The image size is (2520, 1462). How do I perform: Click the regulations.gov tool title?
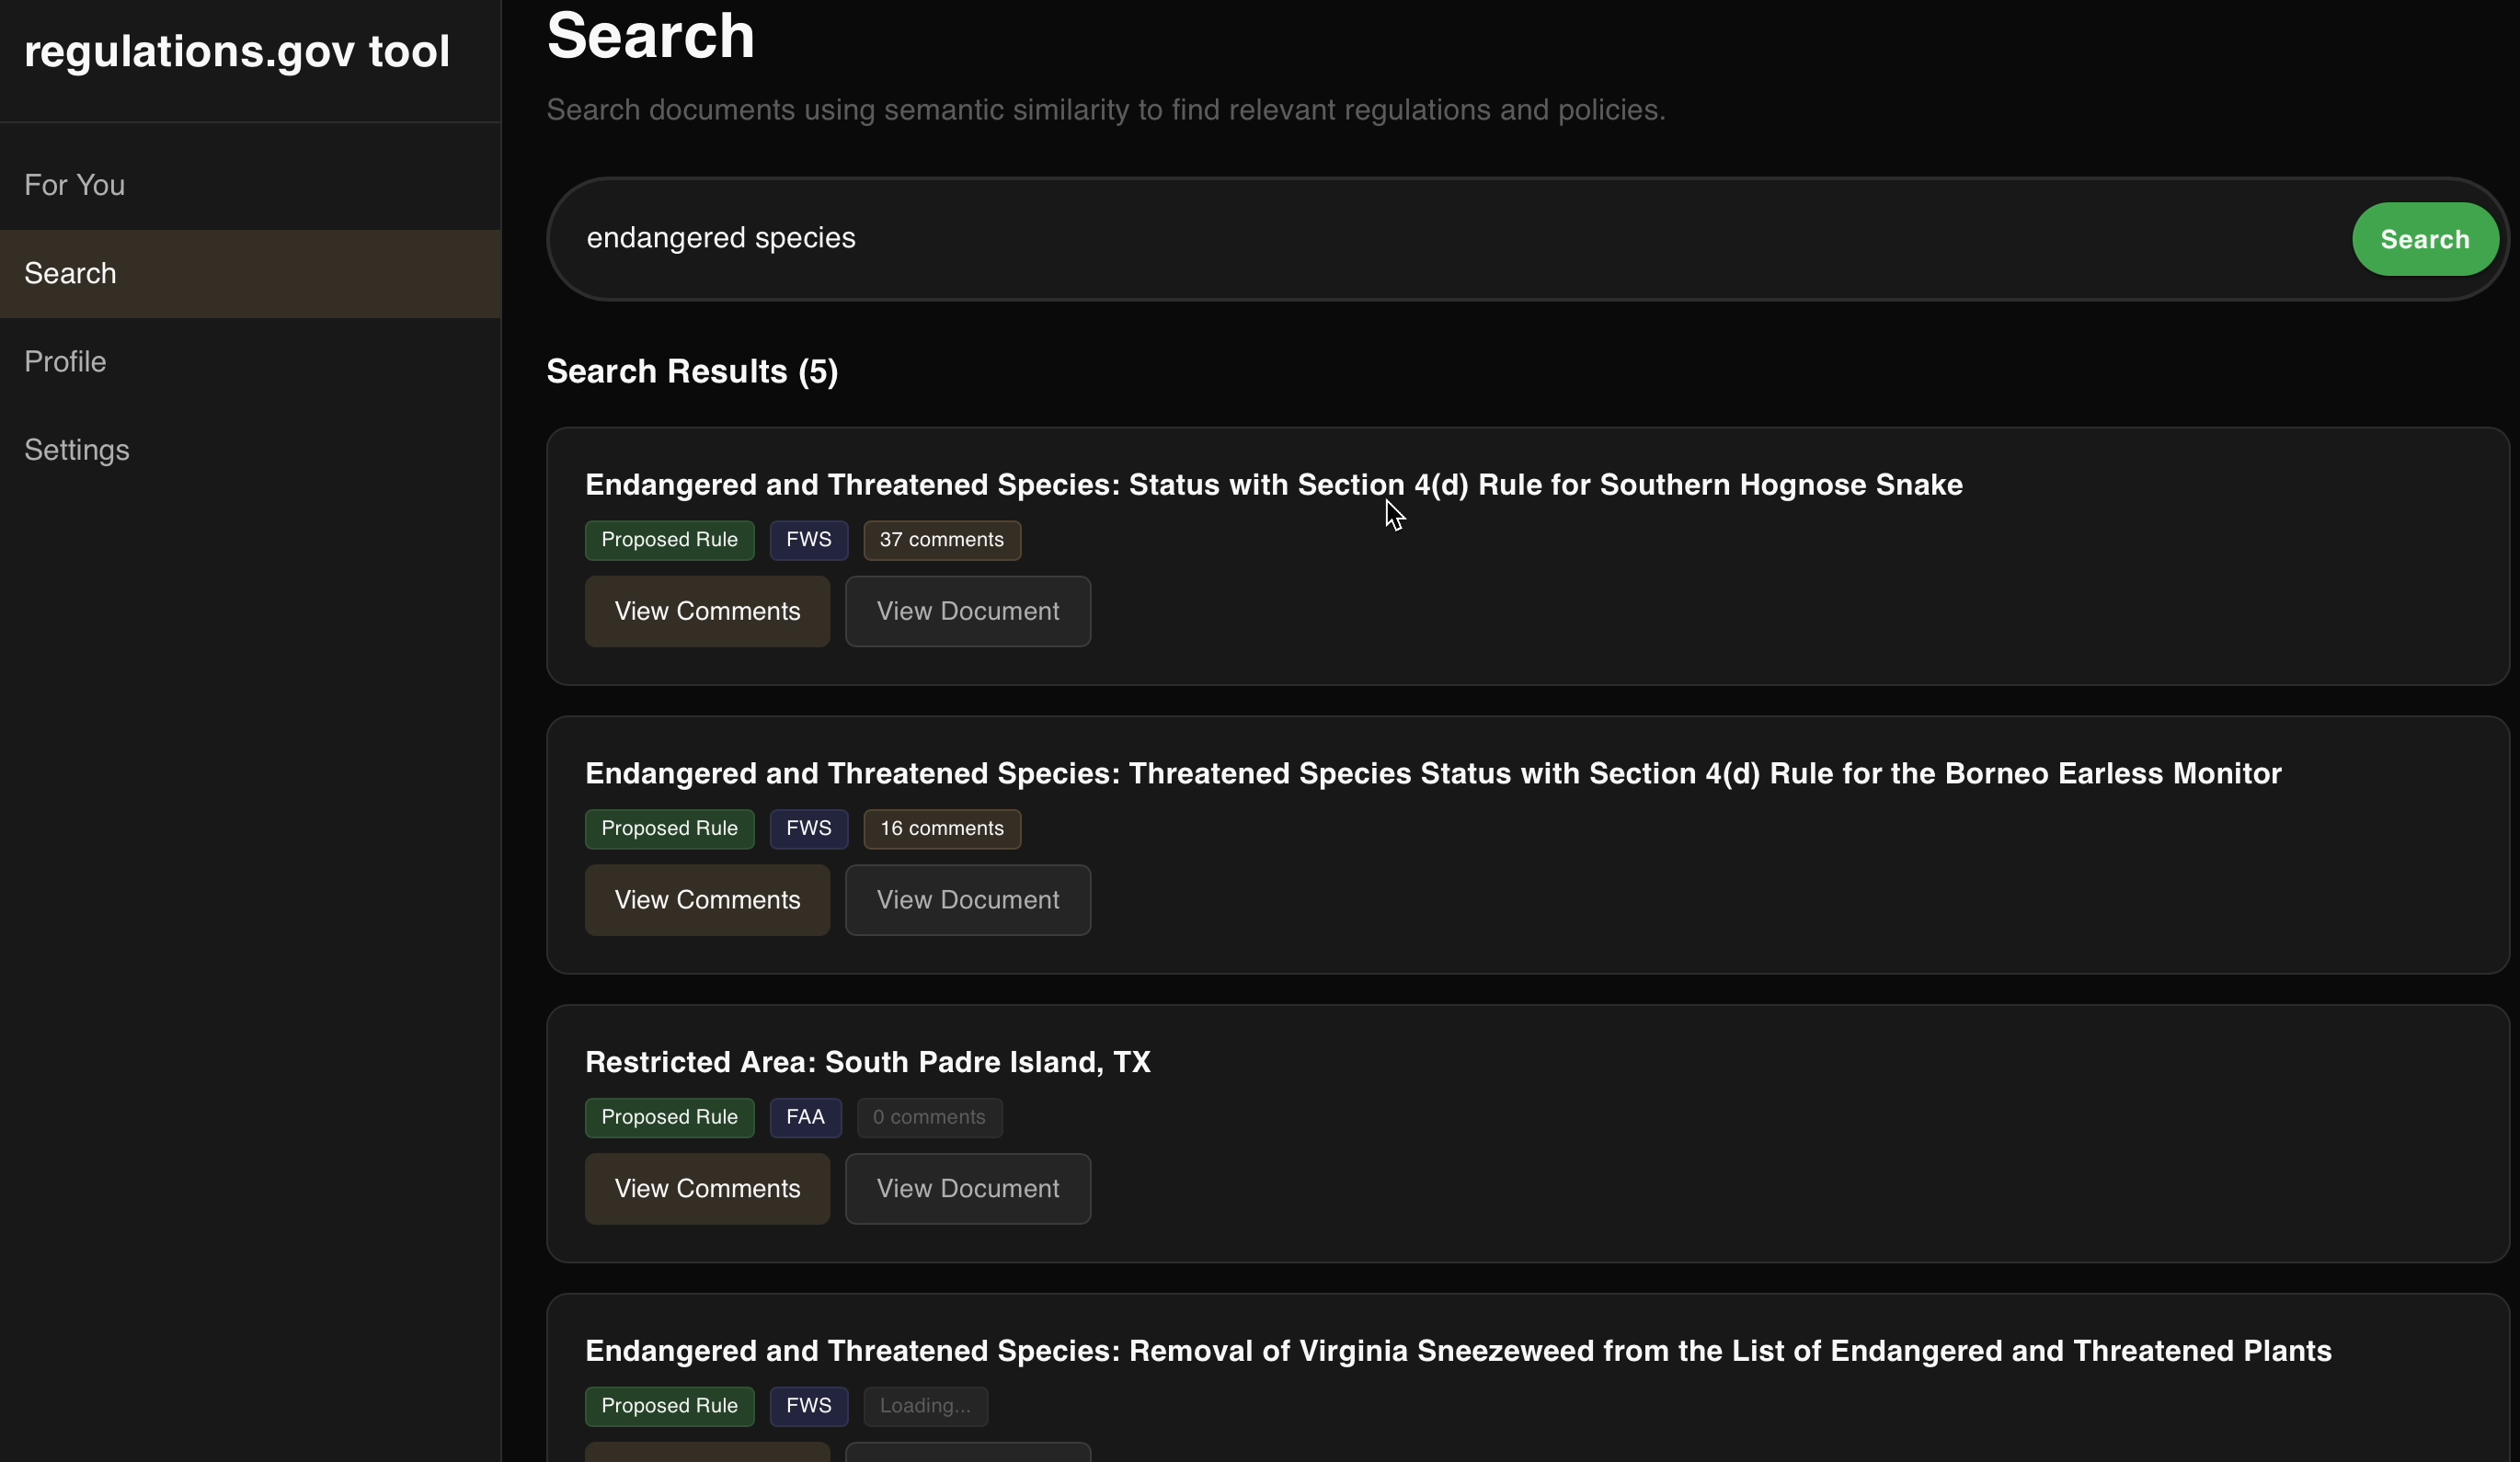237,52
